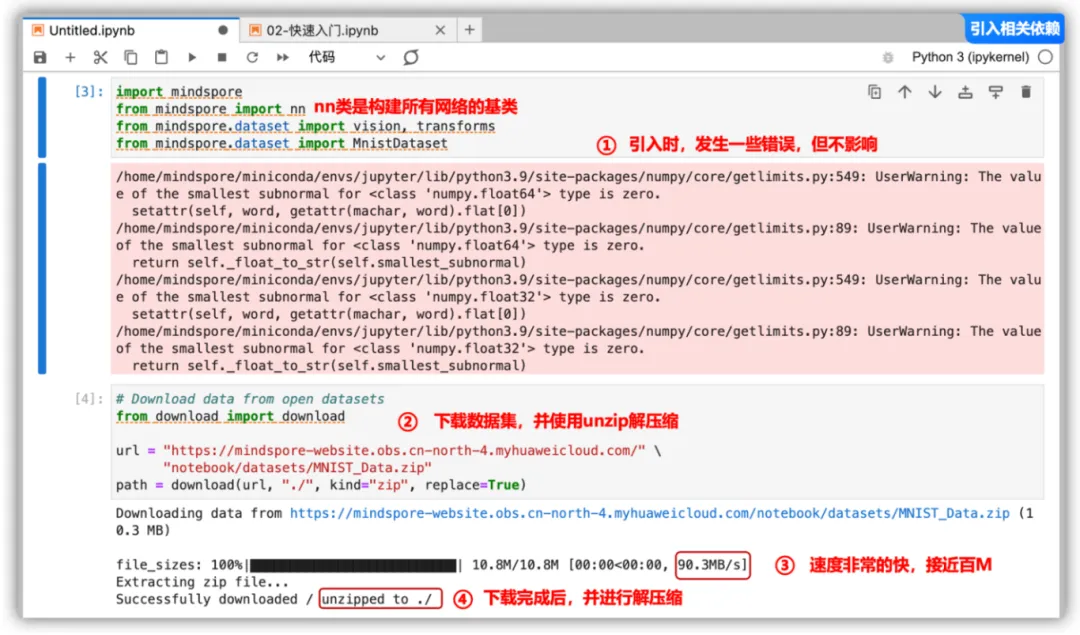The image size is (1080, 635).
Task: Click the MNIST_Data.zip download URL link in the output
Action: tap(649, 513)
